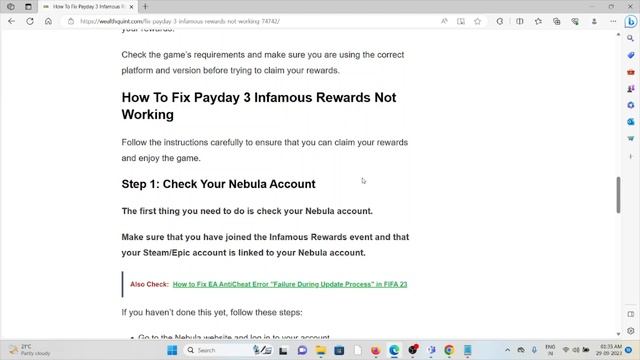Image resolution: width=640 pixels, height=360 pixels.
Task: Open the browser home page
Action: pyautogui.click(x=48, y=21)
